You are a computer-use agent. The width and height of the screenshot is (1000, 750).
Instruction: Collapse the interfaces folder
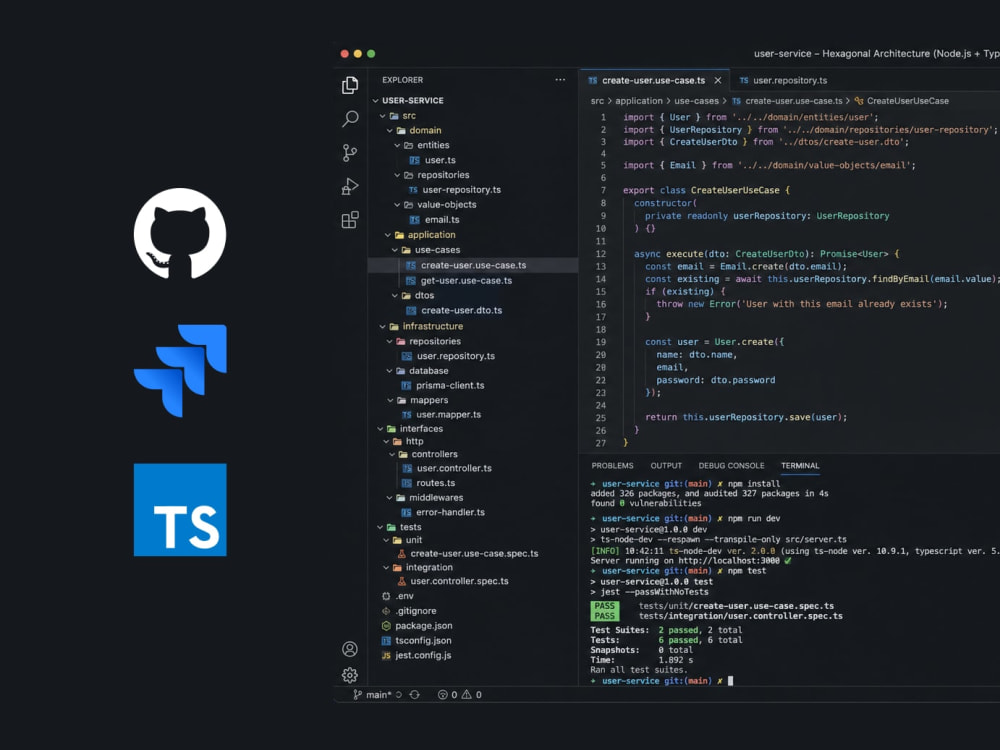pyautogui.click(x=380, y=429)
